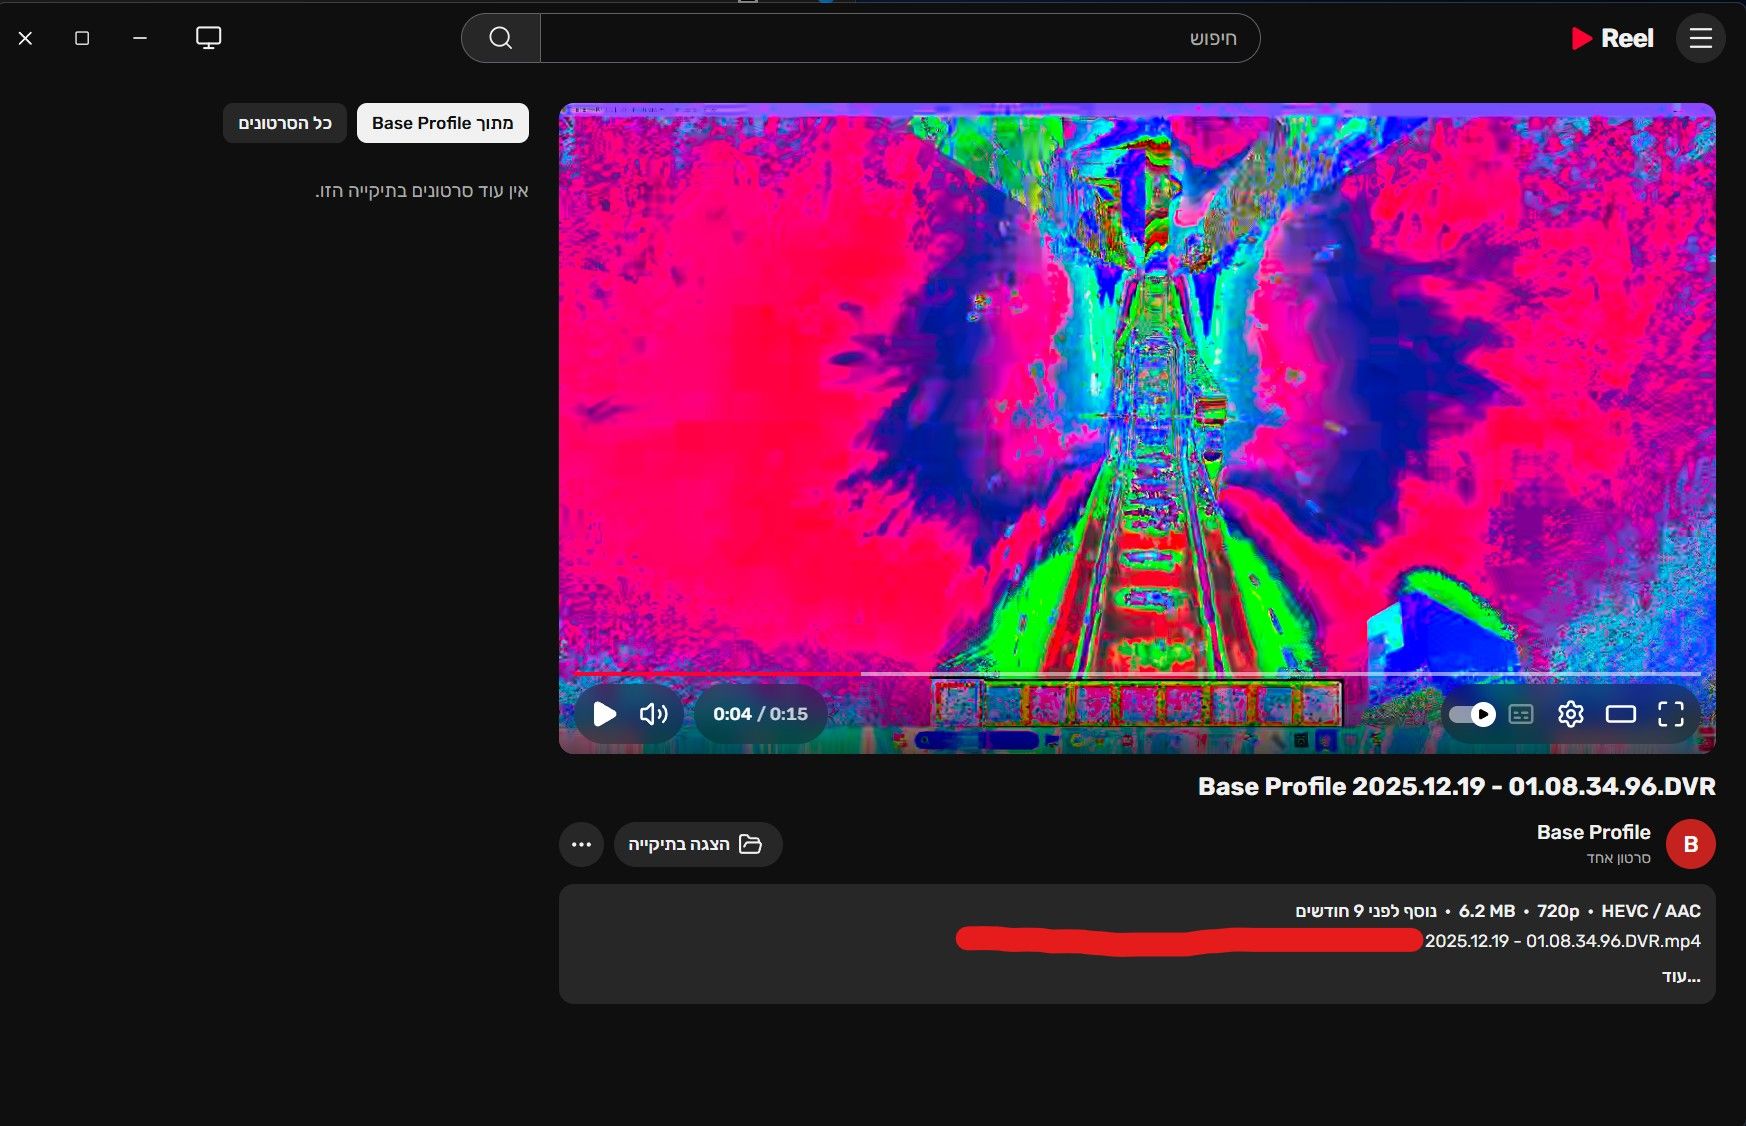1746x1126 pixels.
Task: Click the video title Base Profile 2025.12.19
Action: 1456,786
